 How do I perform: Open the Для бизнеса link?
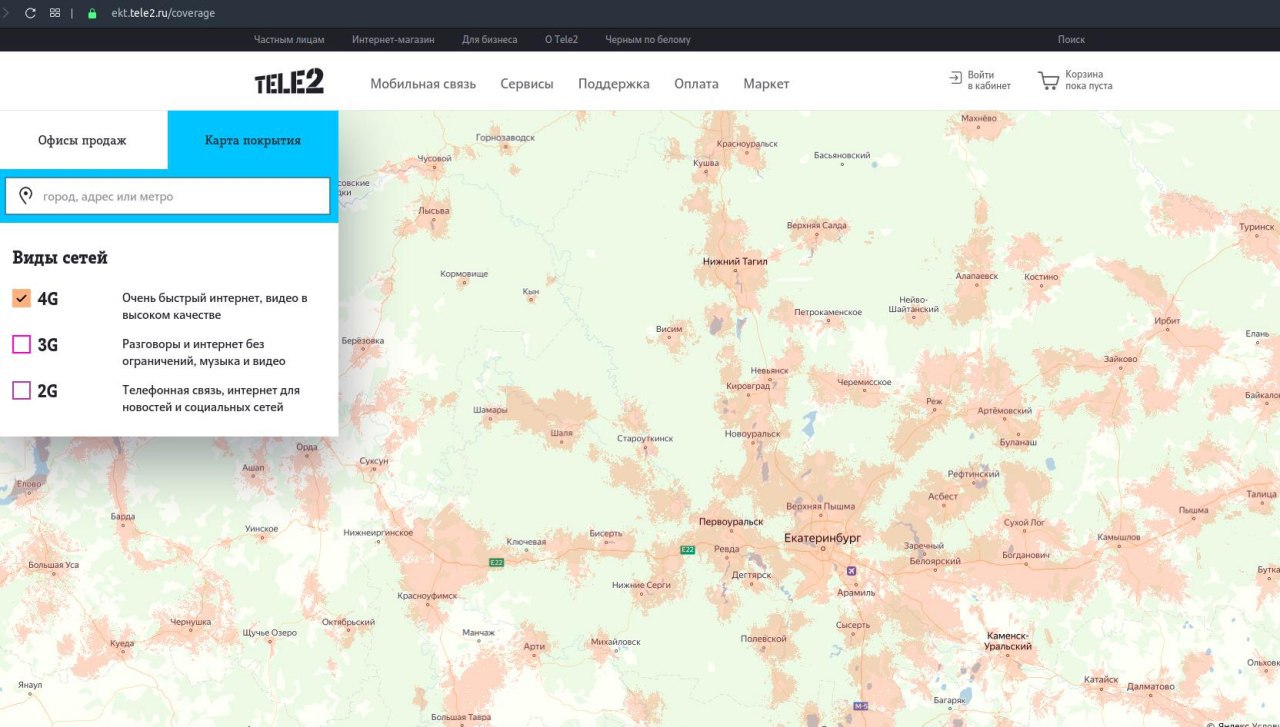tap(490, 40)
